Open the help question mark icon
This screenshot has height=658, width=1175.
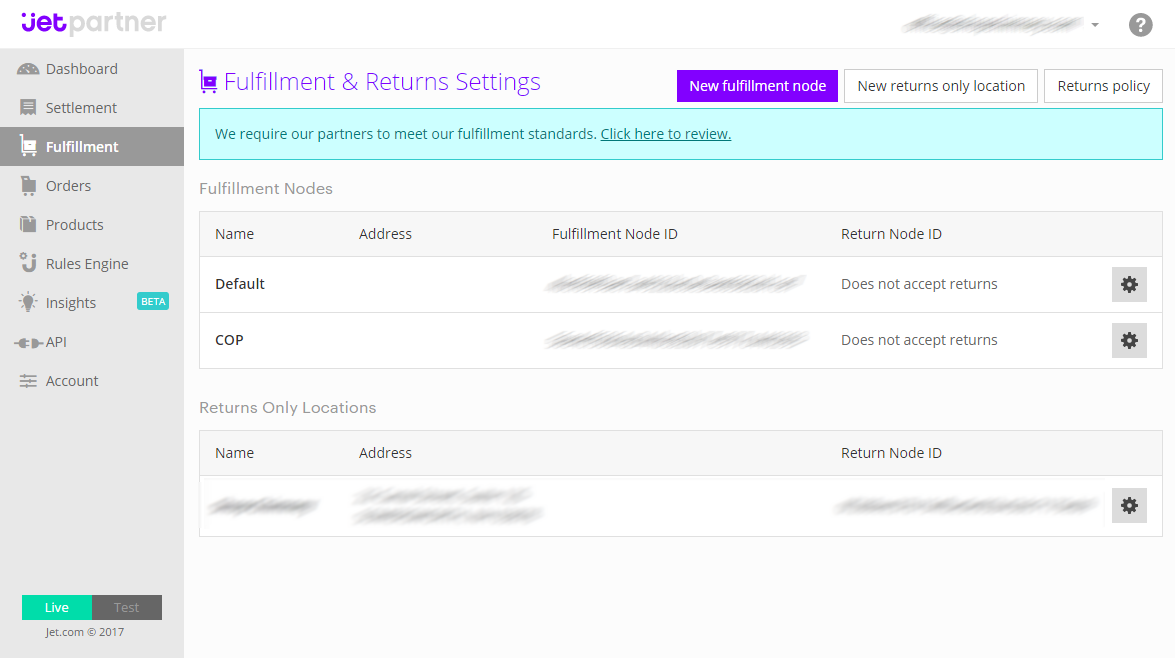click(1141, 25)
